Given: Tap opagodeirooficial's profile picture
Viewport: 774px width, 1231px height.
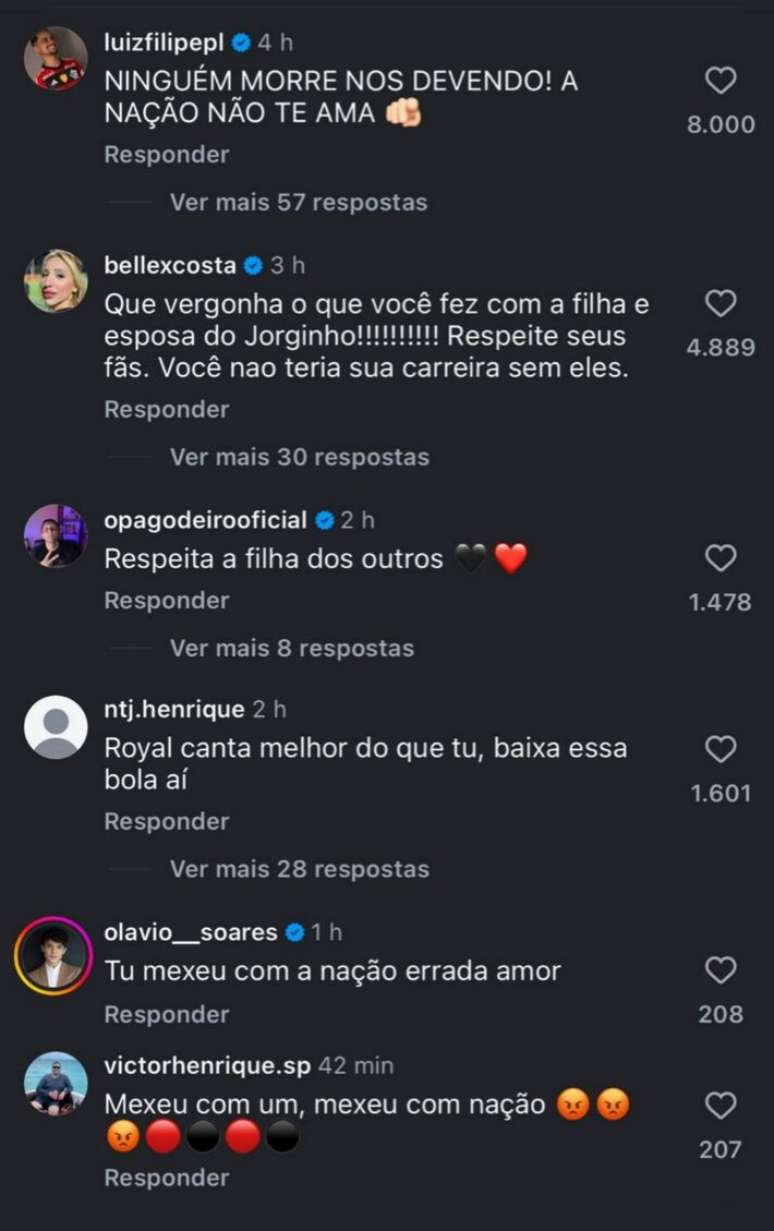Looking at the screenshot, I should [x=56, y=536].
